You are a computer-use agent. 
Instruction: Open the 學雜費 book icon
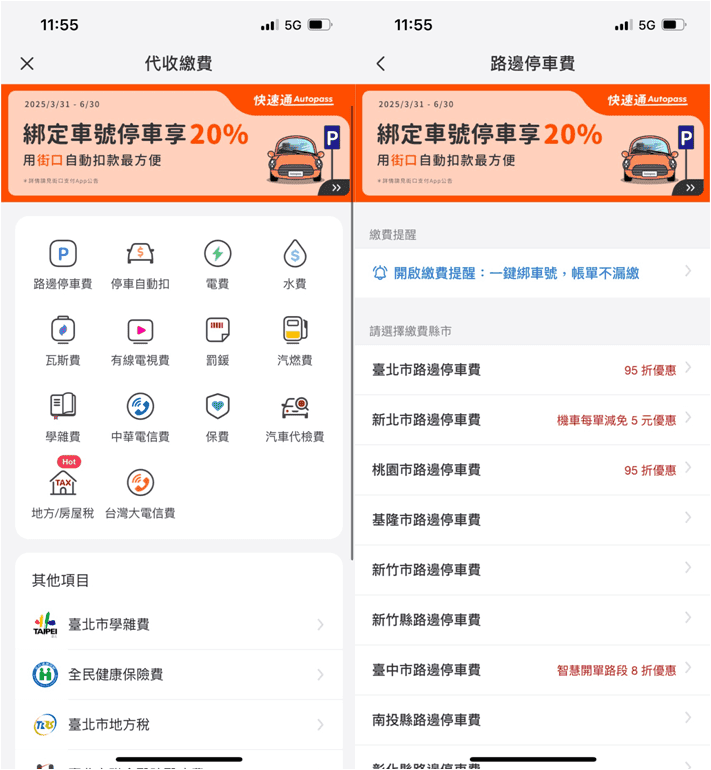click(63, 406)
